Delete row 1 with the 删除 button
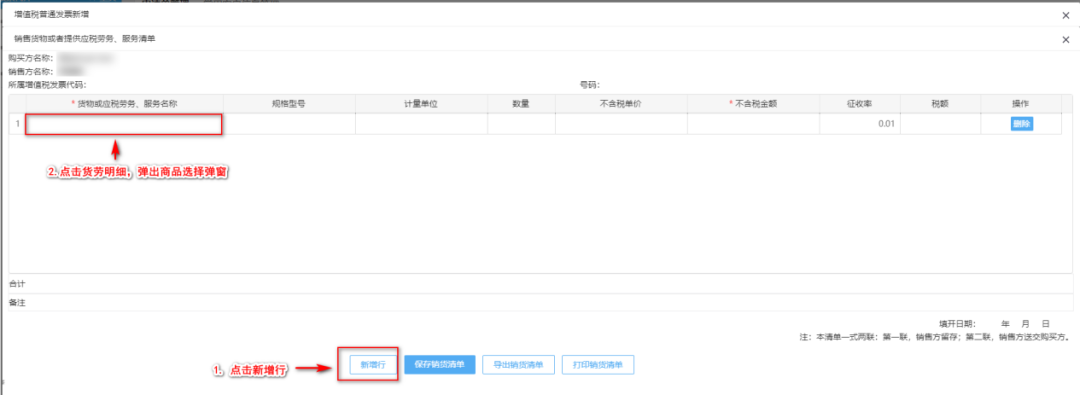The width and height of the screenshot is (1080, 395). [x=1021, y=124]
